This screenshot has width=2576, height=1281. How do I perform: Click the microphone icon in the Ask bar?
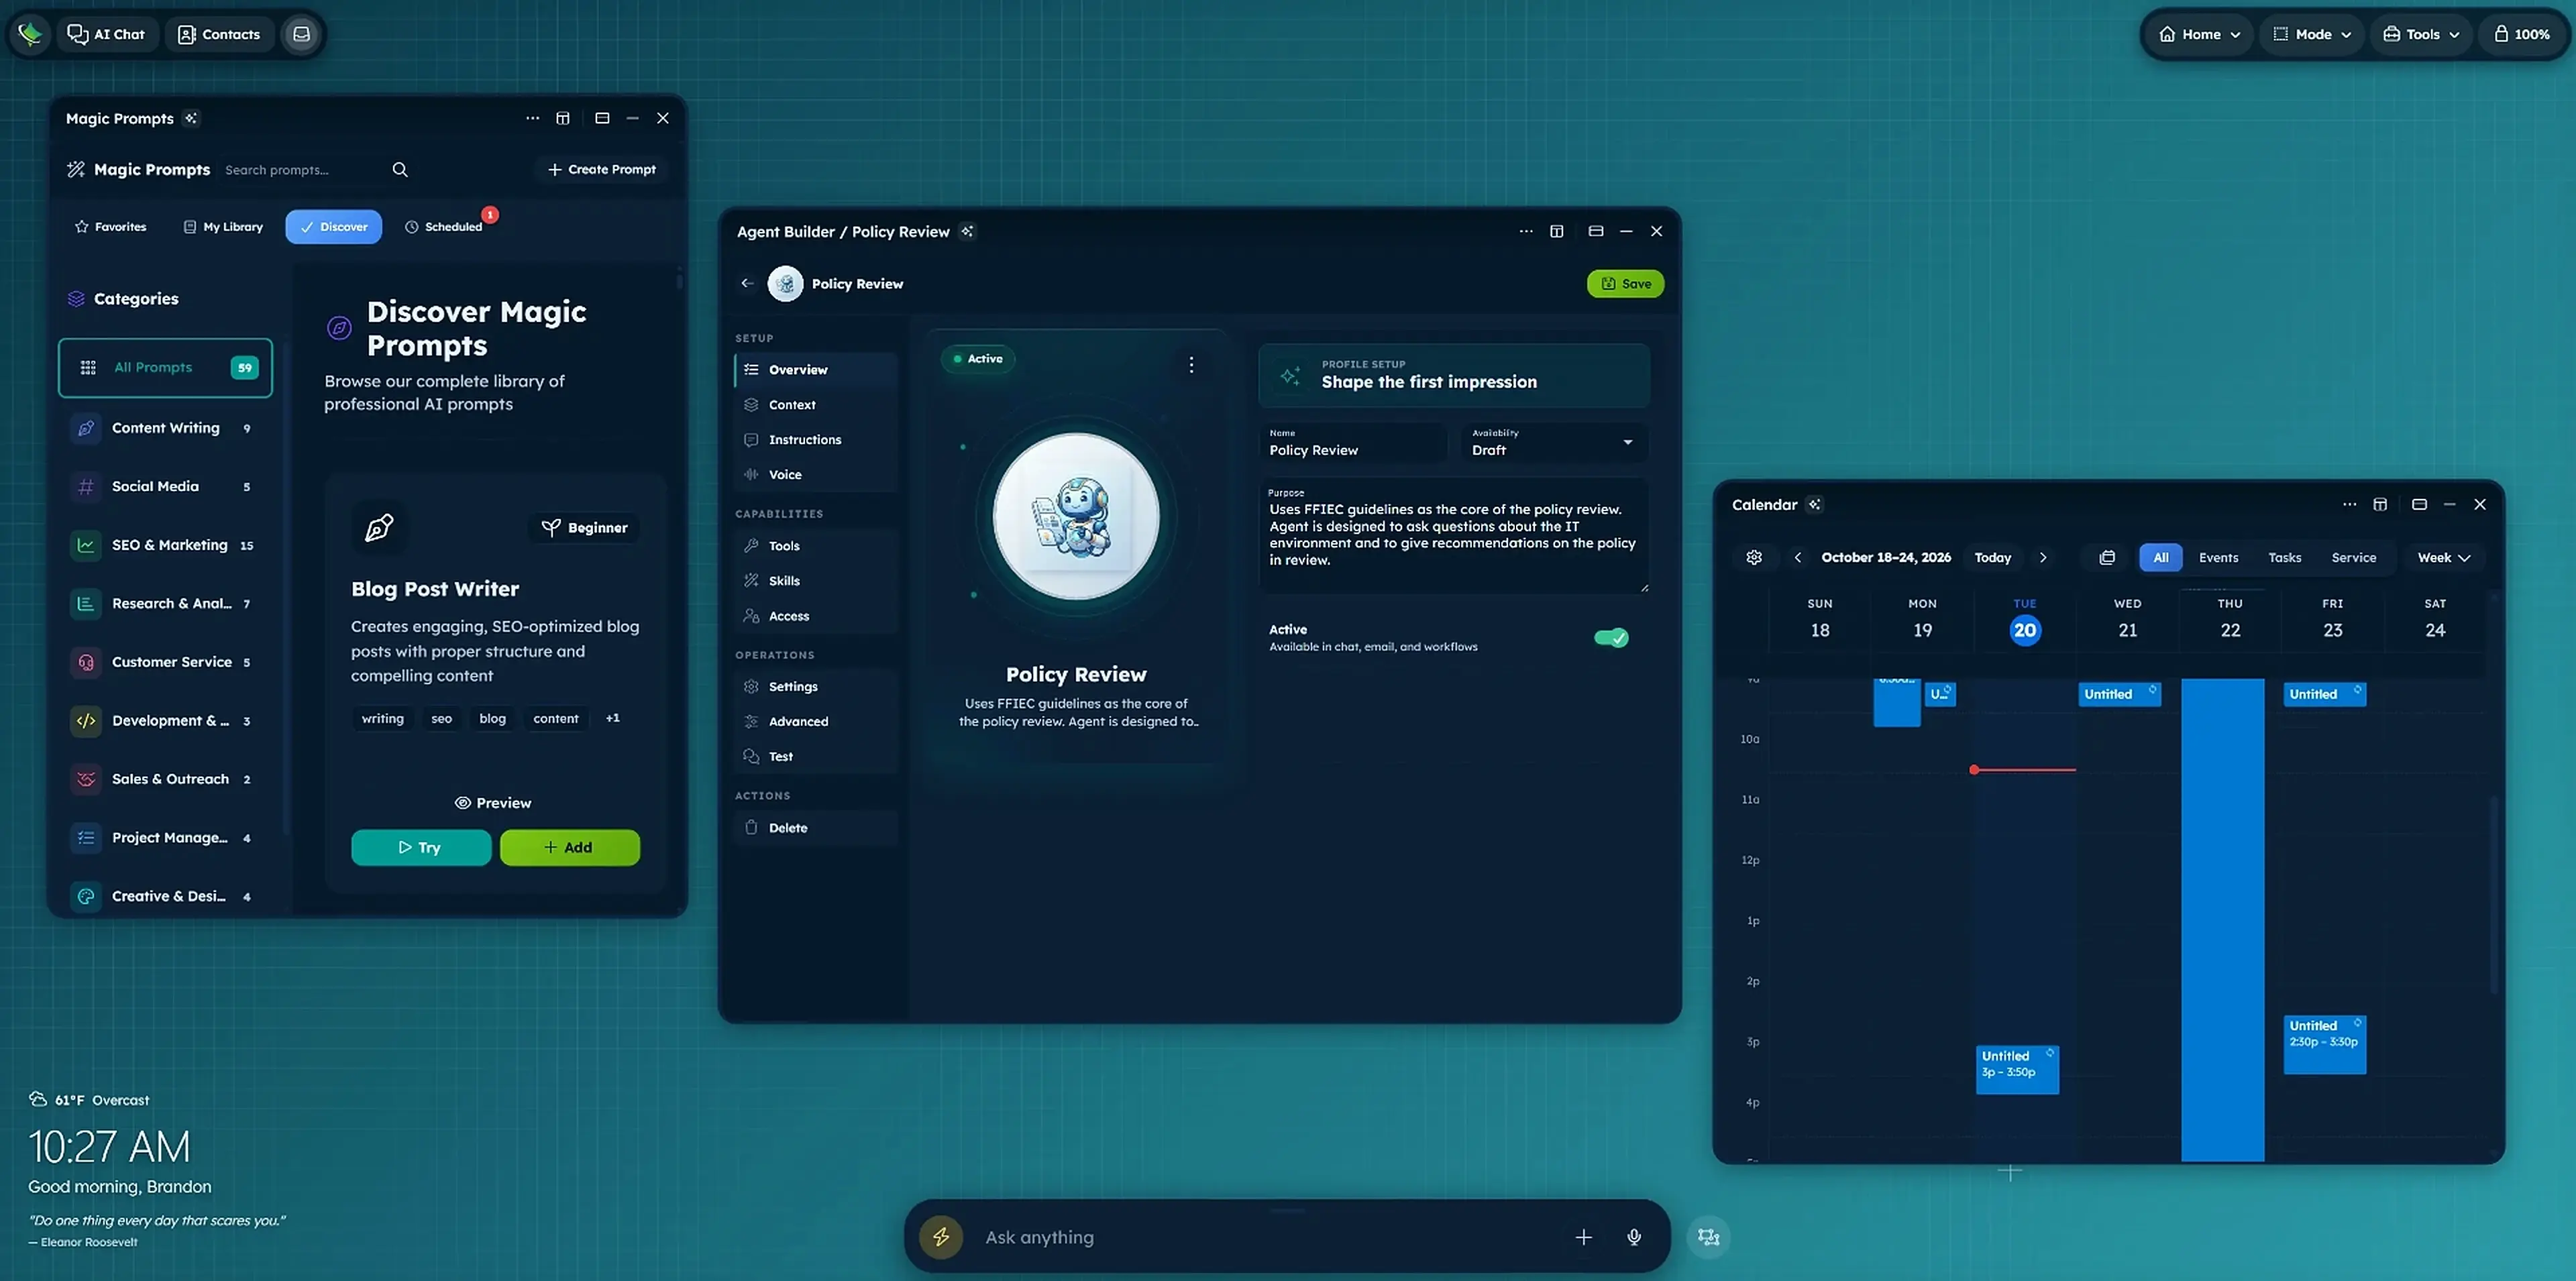[x=1634, y=1237]
